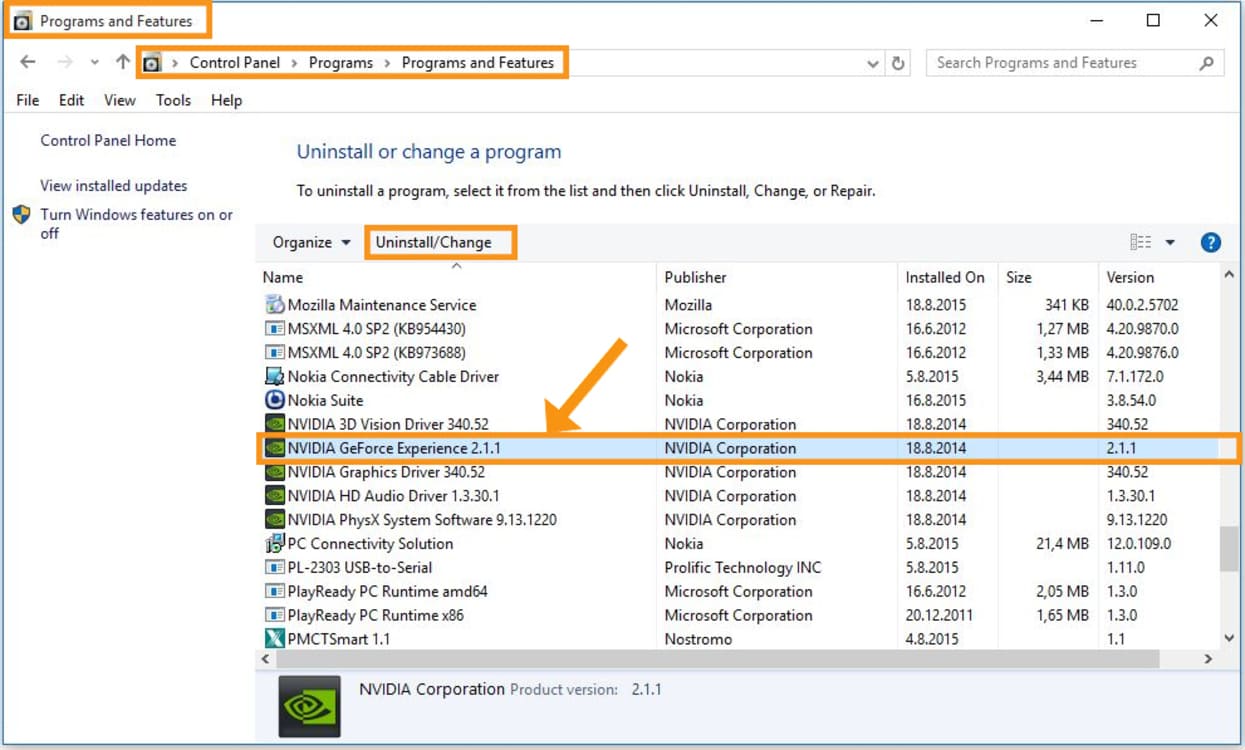
Task: Sort by the Name column header
Action: click(283, 277)
